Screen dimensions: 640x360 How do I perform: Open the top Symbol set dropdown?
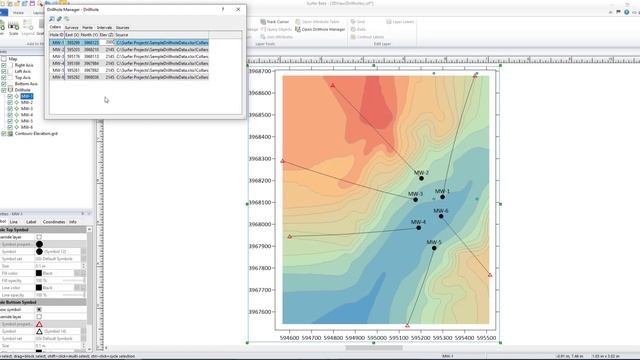point(84,259)
